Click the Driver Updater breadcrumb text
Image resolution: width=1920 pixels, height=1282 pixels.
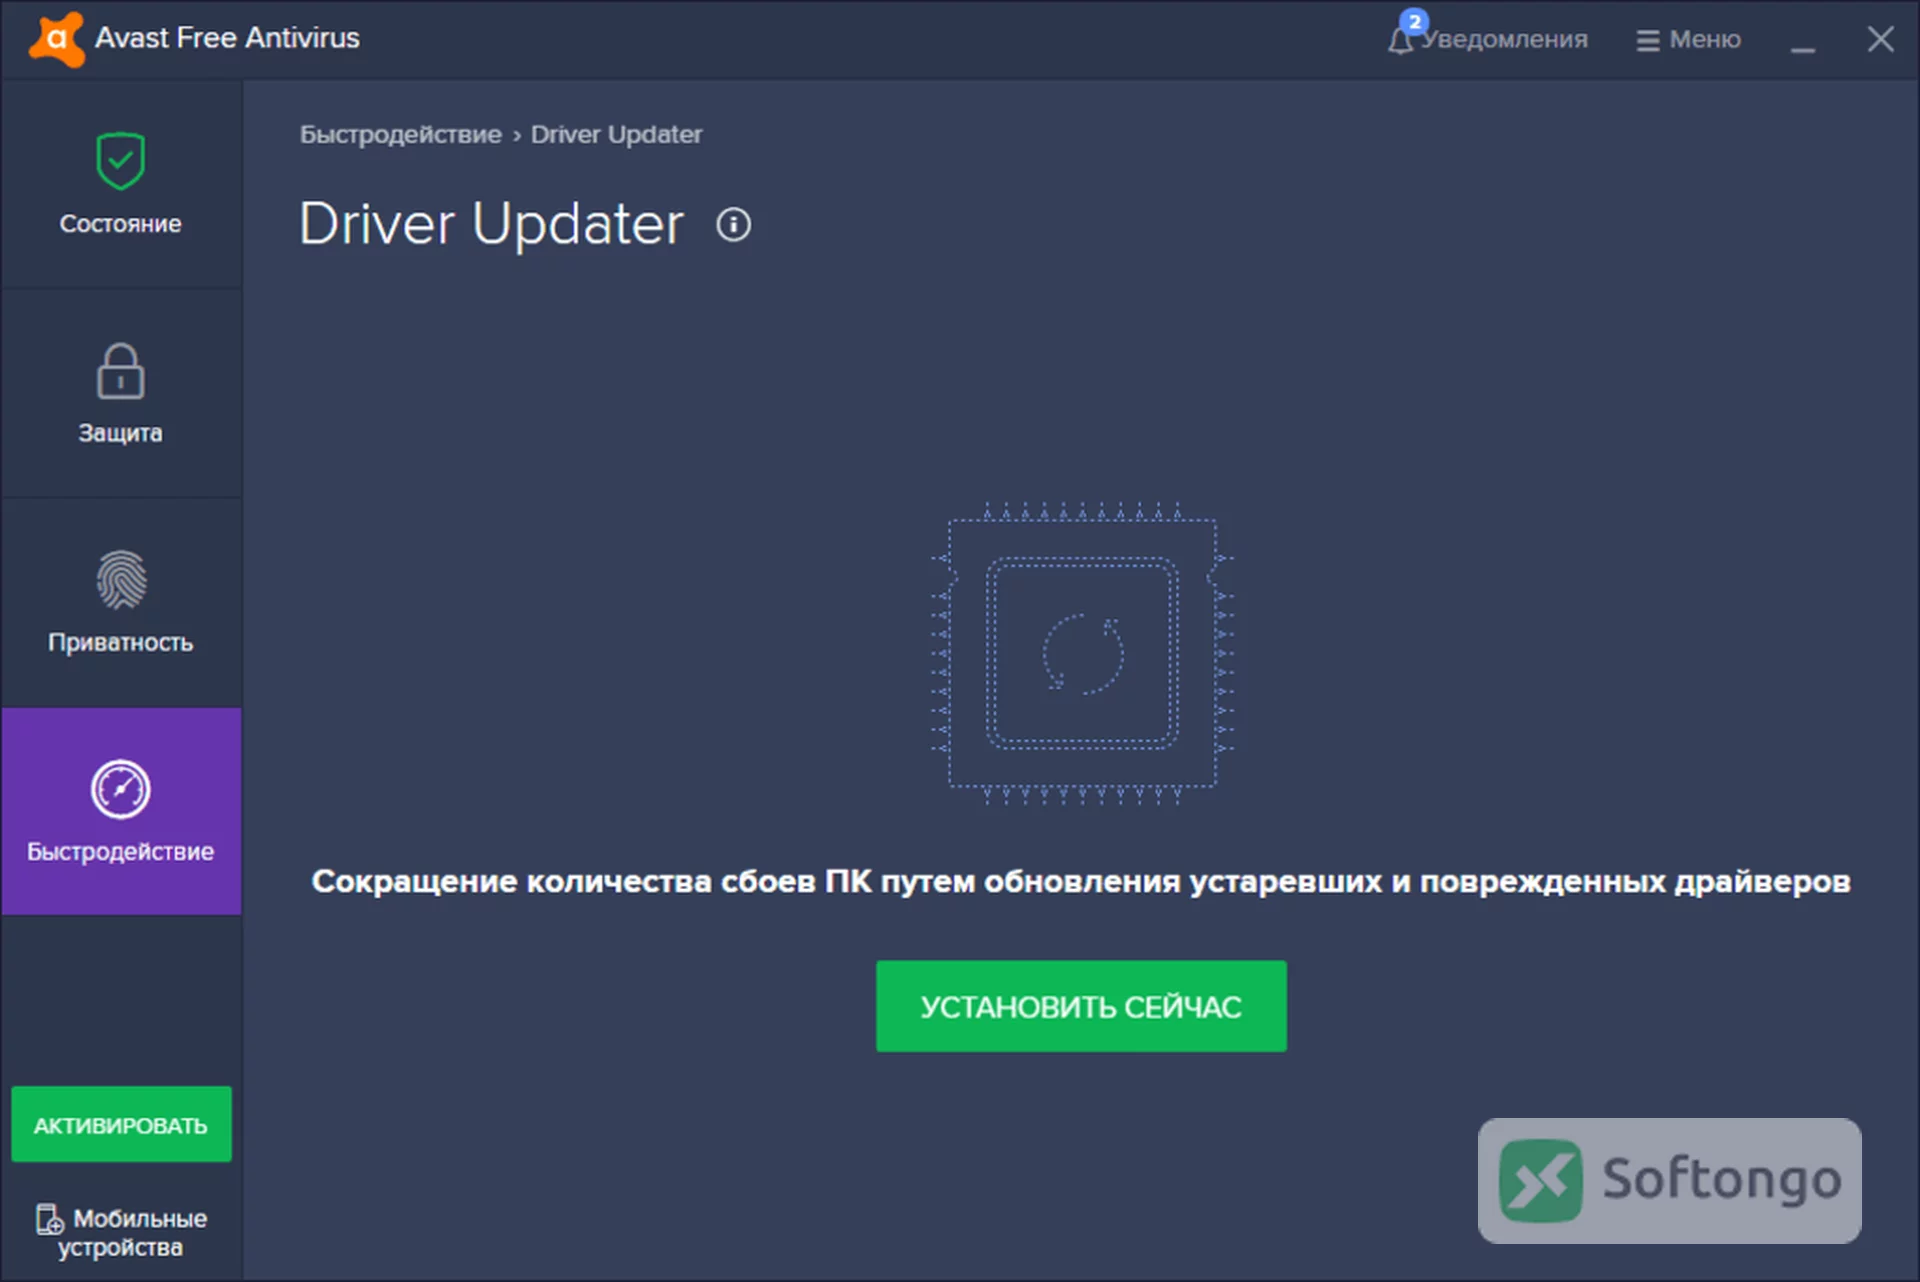pyautogui.click(x=616, y=134)
